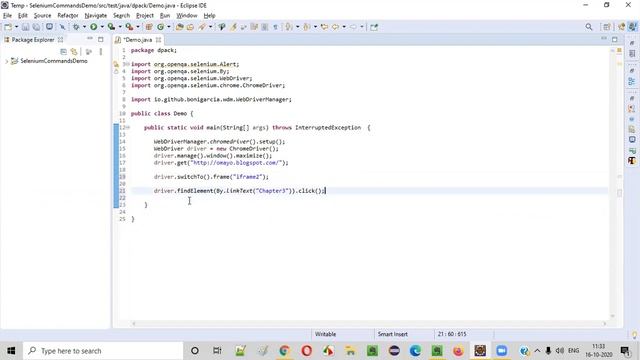The height and width of the screenshot is (360, 640).
Task: Click the External Tools run icon
Action: [129, 27]
